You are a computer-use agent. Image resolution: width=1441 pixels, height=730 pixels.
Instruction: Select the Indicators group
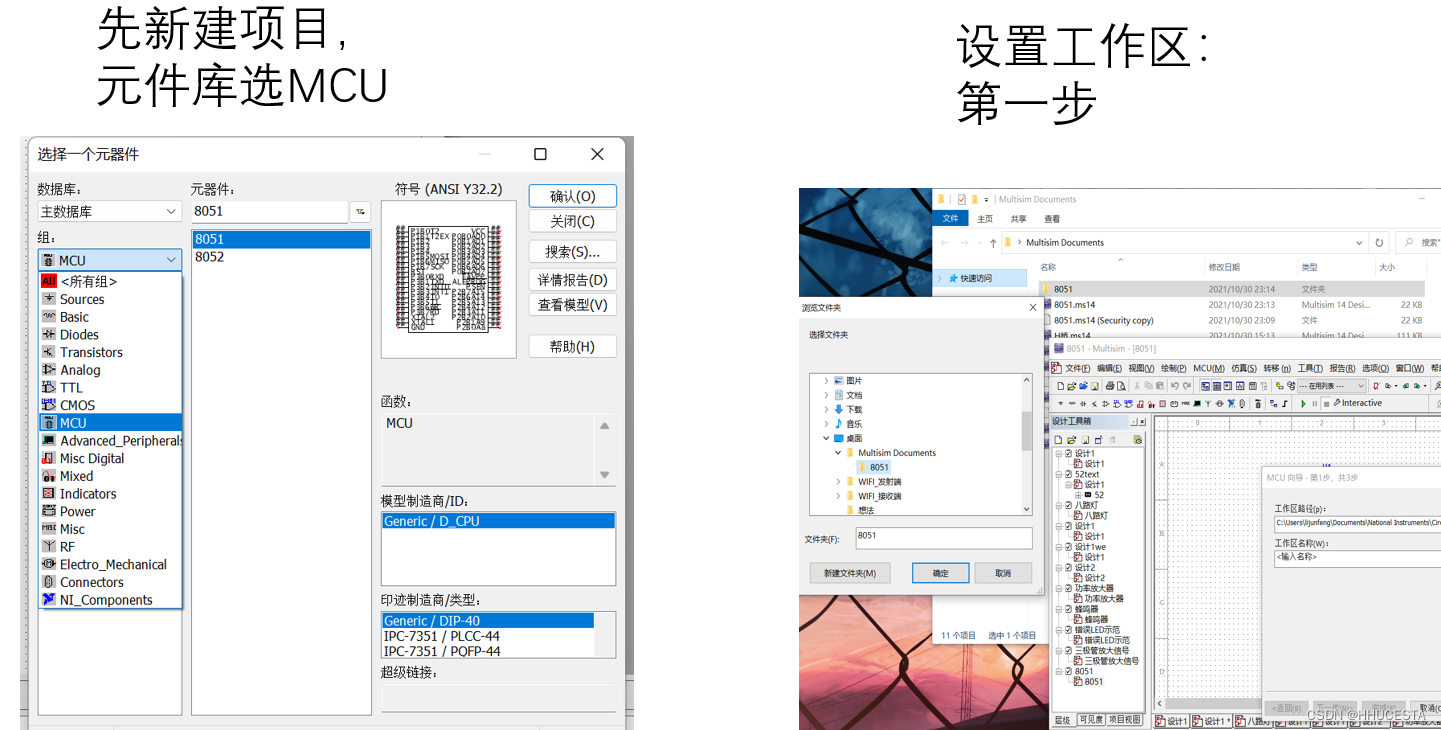point(110,494)
